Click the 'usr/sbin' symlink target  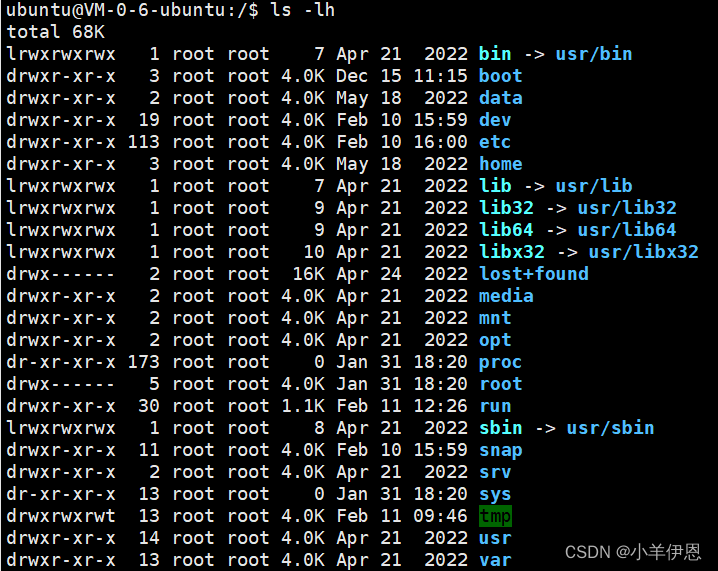tap(610, 428)
